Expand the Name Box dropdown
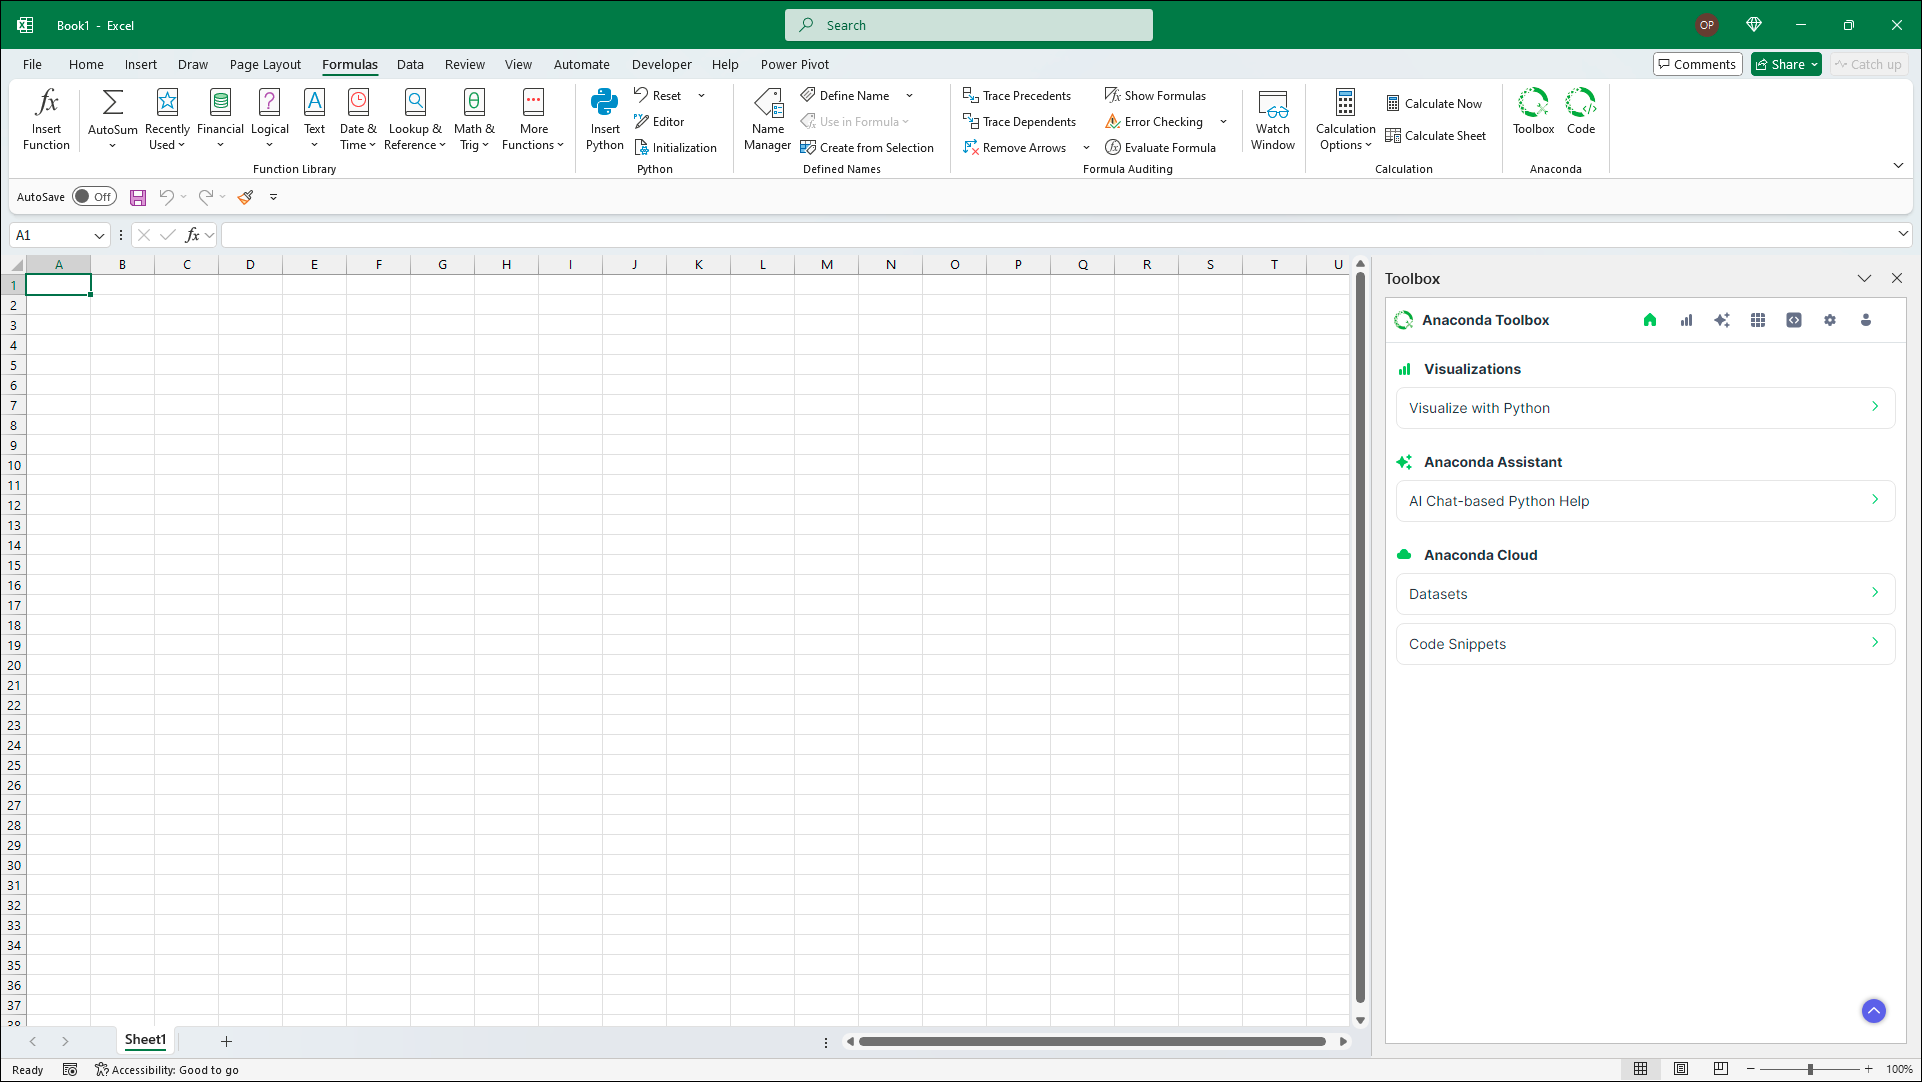 pyautogui.click(x=99, y=236)
